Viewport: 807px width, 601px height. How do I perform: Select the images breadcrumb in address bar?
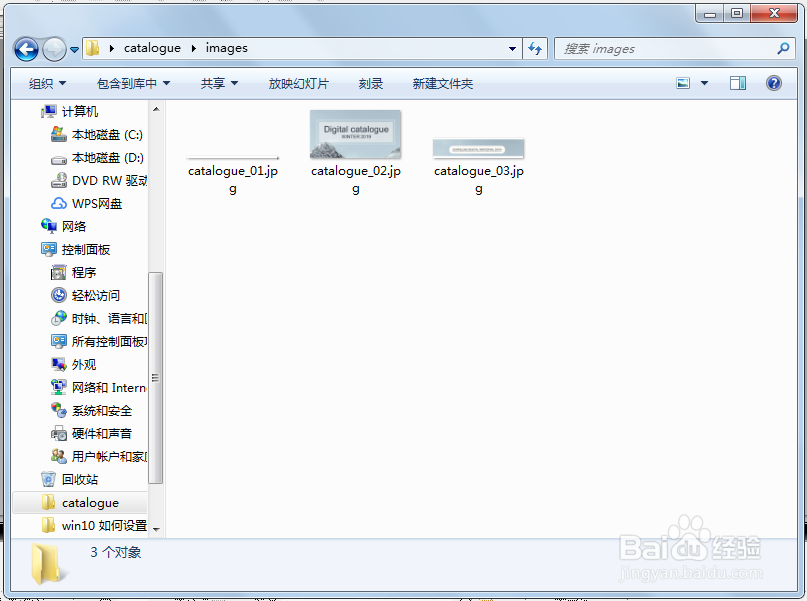point(226,48)
